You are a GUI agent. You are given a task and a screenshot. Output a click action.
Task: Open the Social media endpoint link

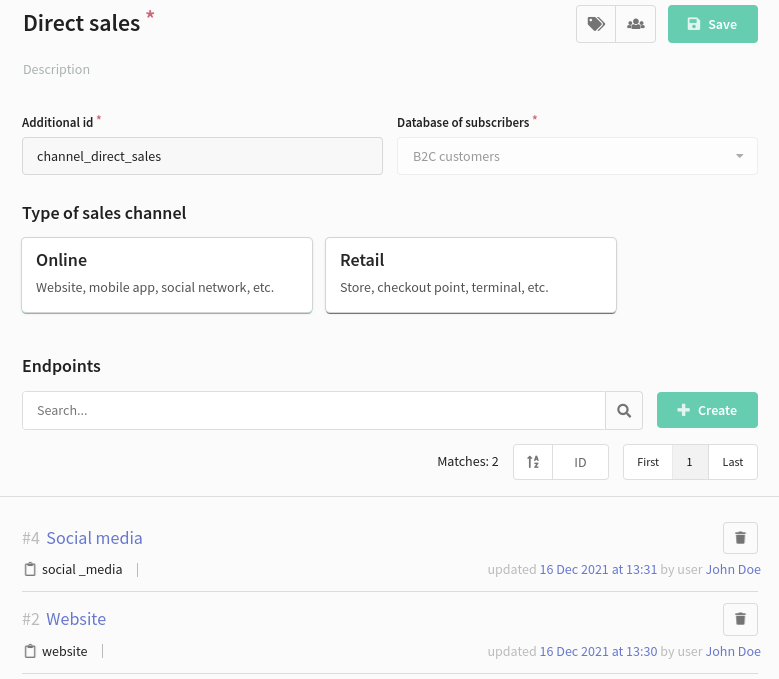point(94,538)
